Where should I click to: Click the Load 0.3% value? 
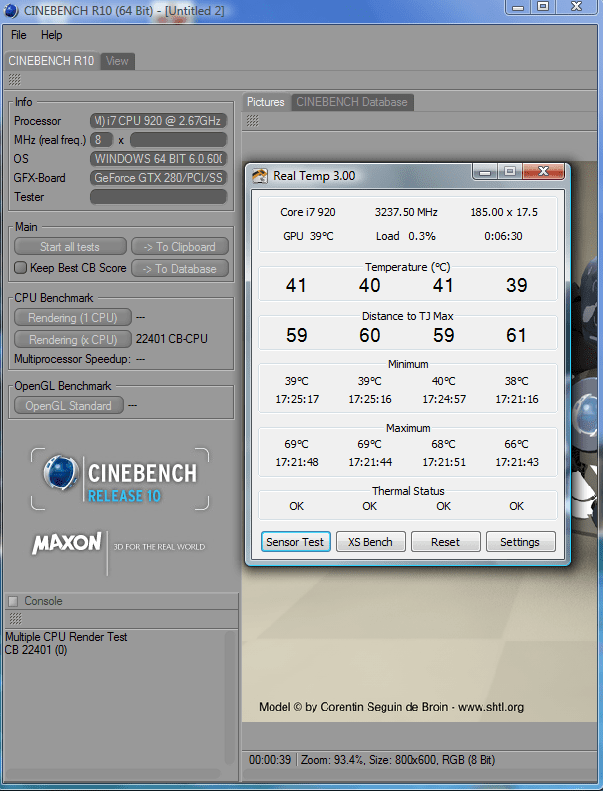[406, 236]
